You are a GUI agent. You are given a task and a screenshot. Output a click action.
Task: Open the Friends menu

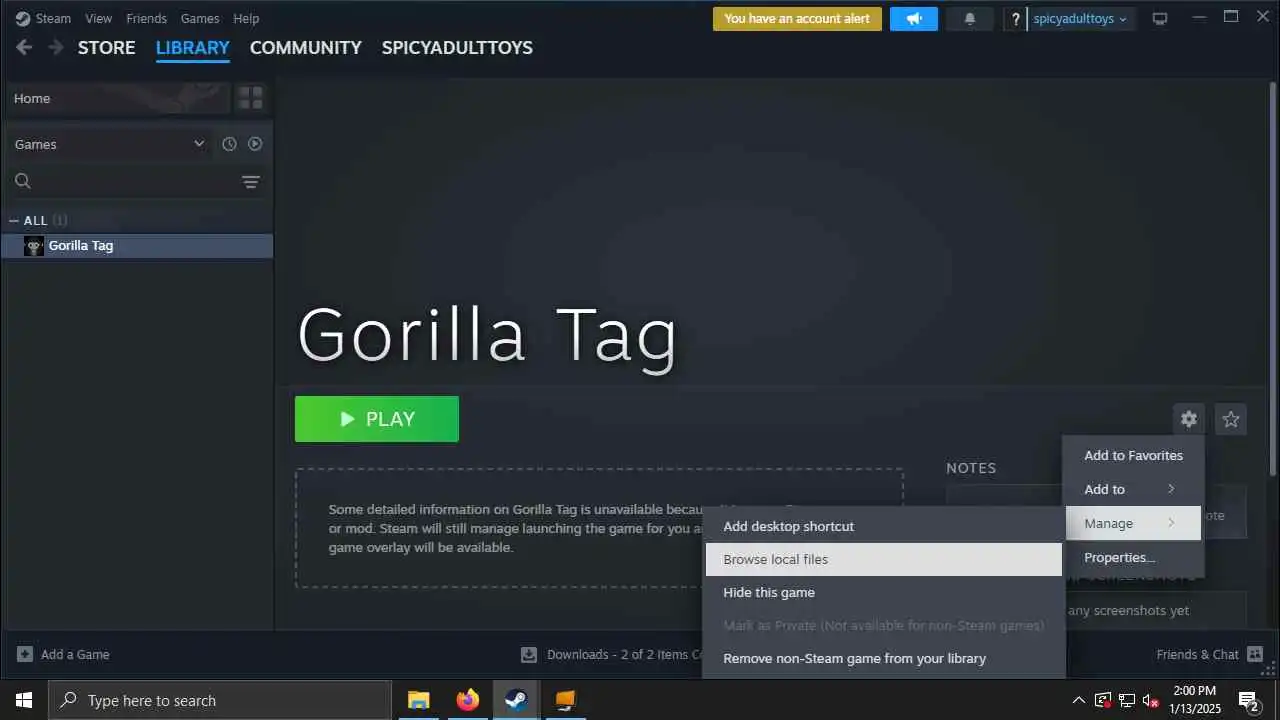(146, 18)
